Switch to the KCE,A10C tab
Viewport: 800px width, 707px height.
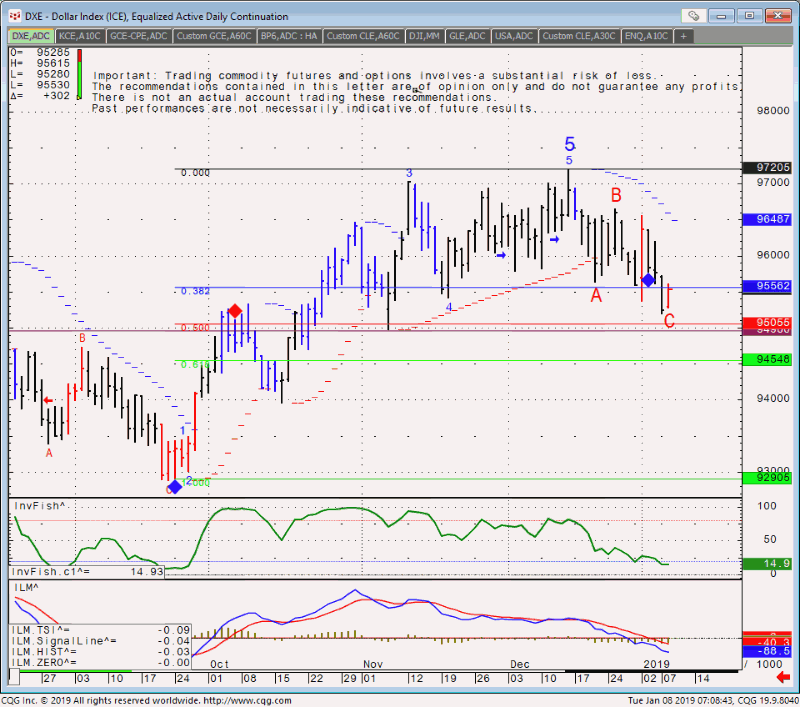click(79, 36)
